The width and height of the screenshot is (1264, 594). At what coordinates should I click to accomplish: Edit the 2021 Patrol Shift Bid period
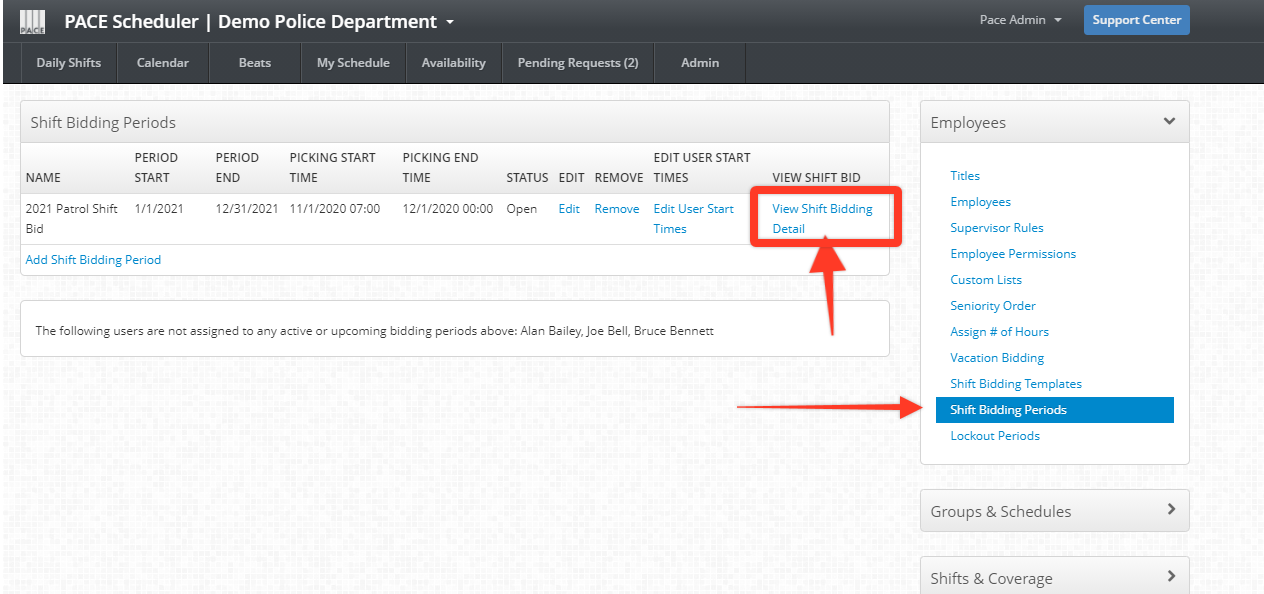568,208
